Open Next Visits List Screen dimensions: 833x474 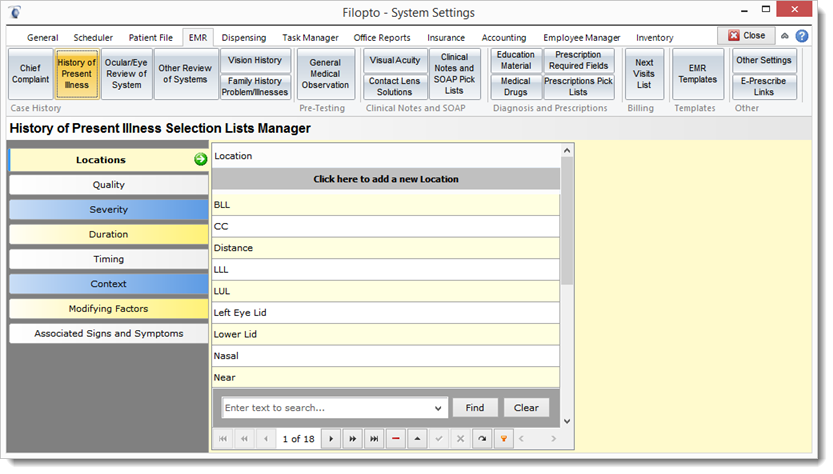[644, 74]
